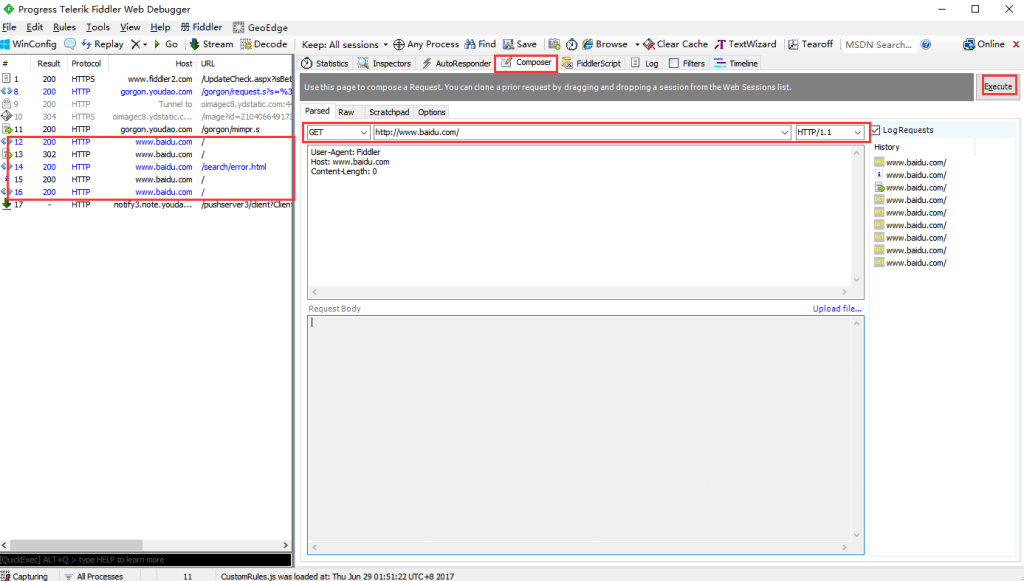The height and width of the screenshot is (581, 1024).
Task: Select session 8 gorgon.youdao.com
Action: point(146,91)
